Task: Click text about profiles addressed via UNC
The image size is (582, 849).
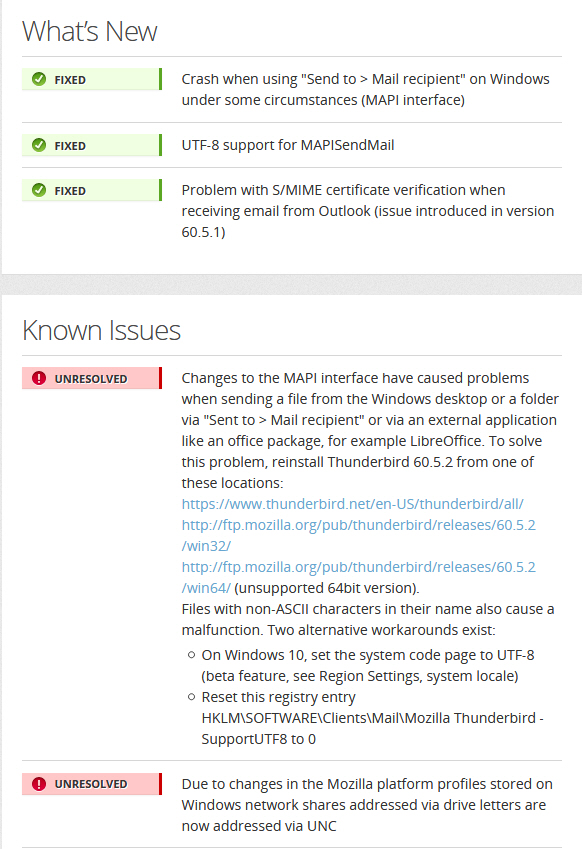Action: [x=367, y=805]
